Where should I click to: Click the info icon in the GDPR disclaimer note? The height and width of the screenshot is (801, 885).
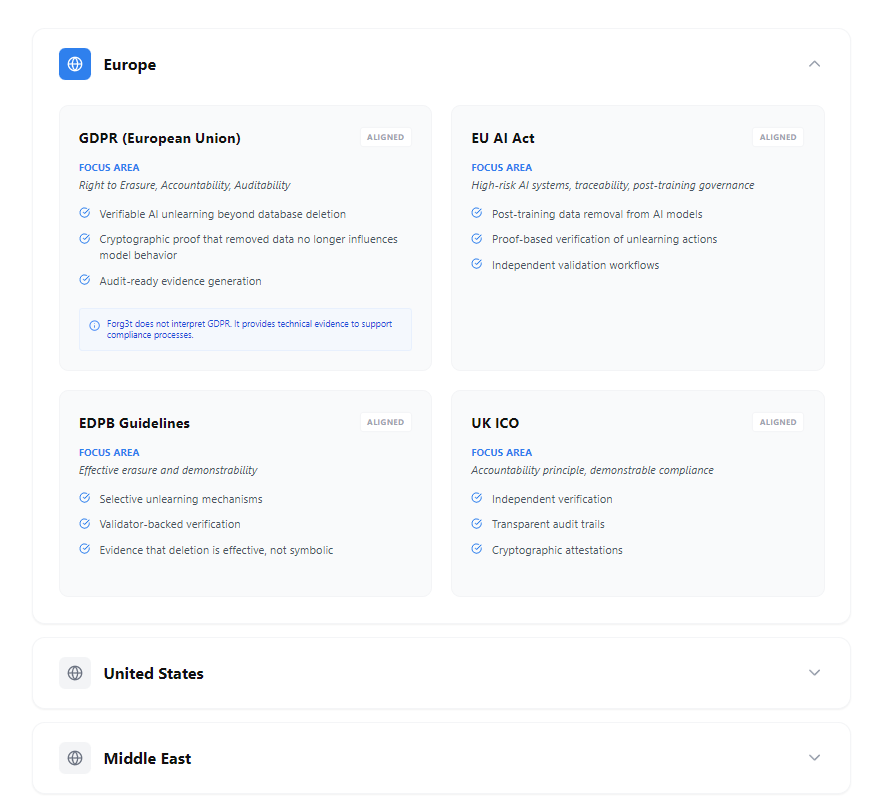pyautogui.click(x=96, y=324)
